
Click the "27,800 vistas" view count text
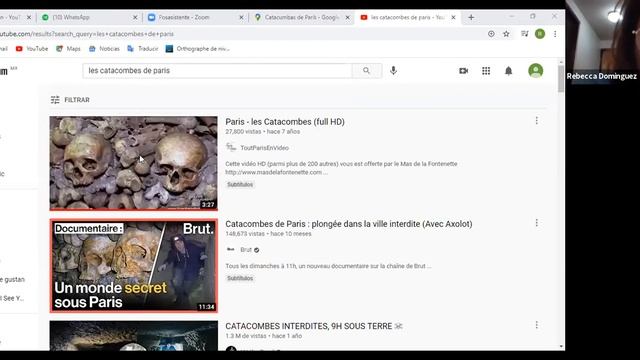coord(243,131)
